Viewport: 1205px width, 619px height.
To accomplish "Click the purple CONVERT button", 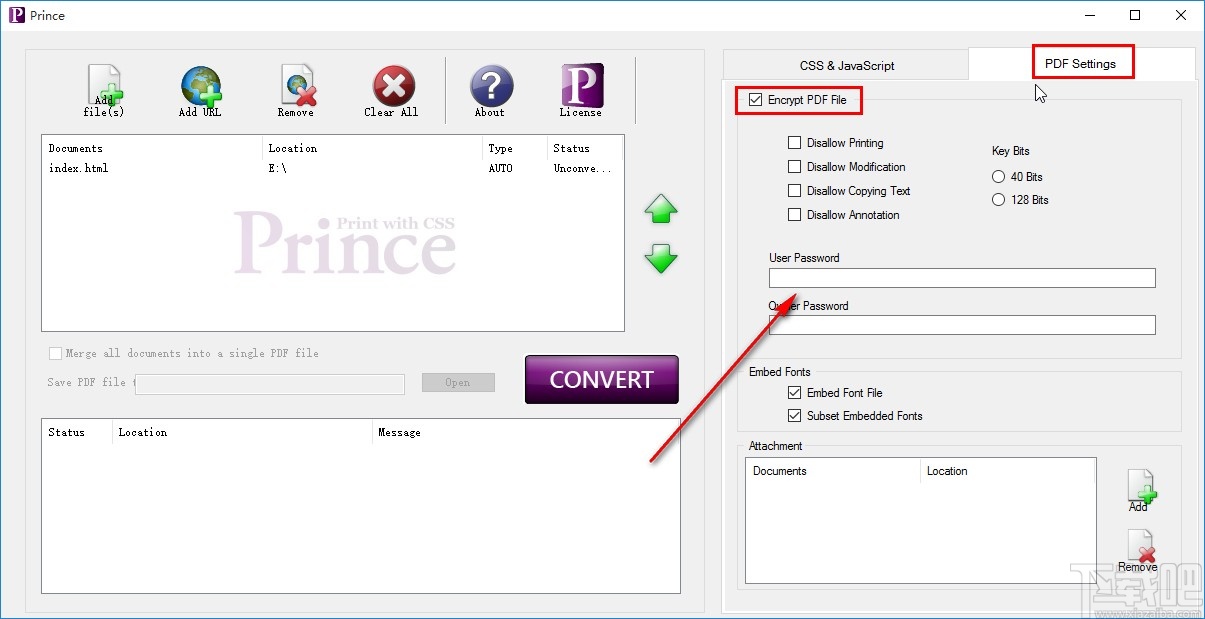I will 602,380.
